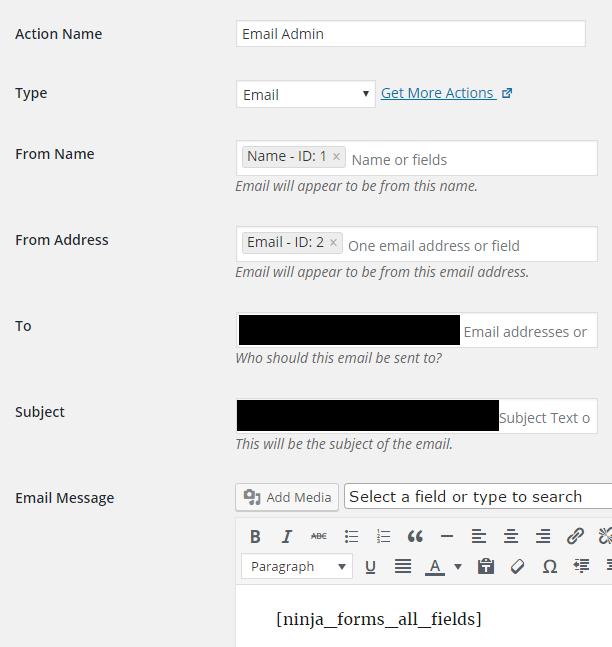Open the special character (omega) picker
Viewport: 612px width, 647px height.
pyautogui.click(x=549, y=566)
